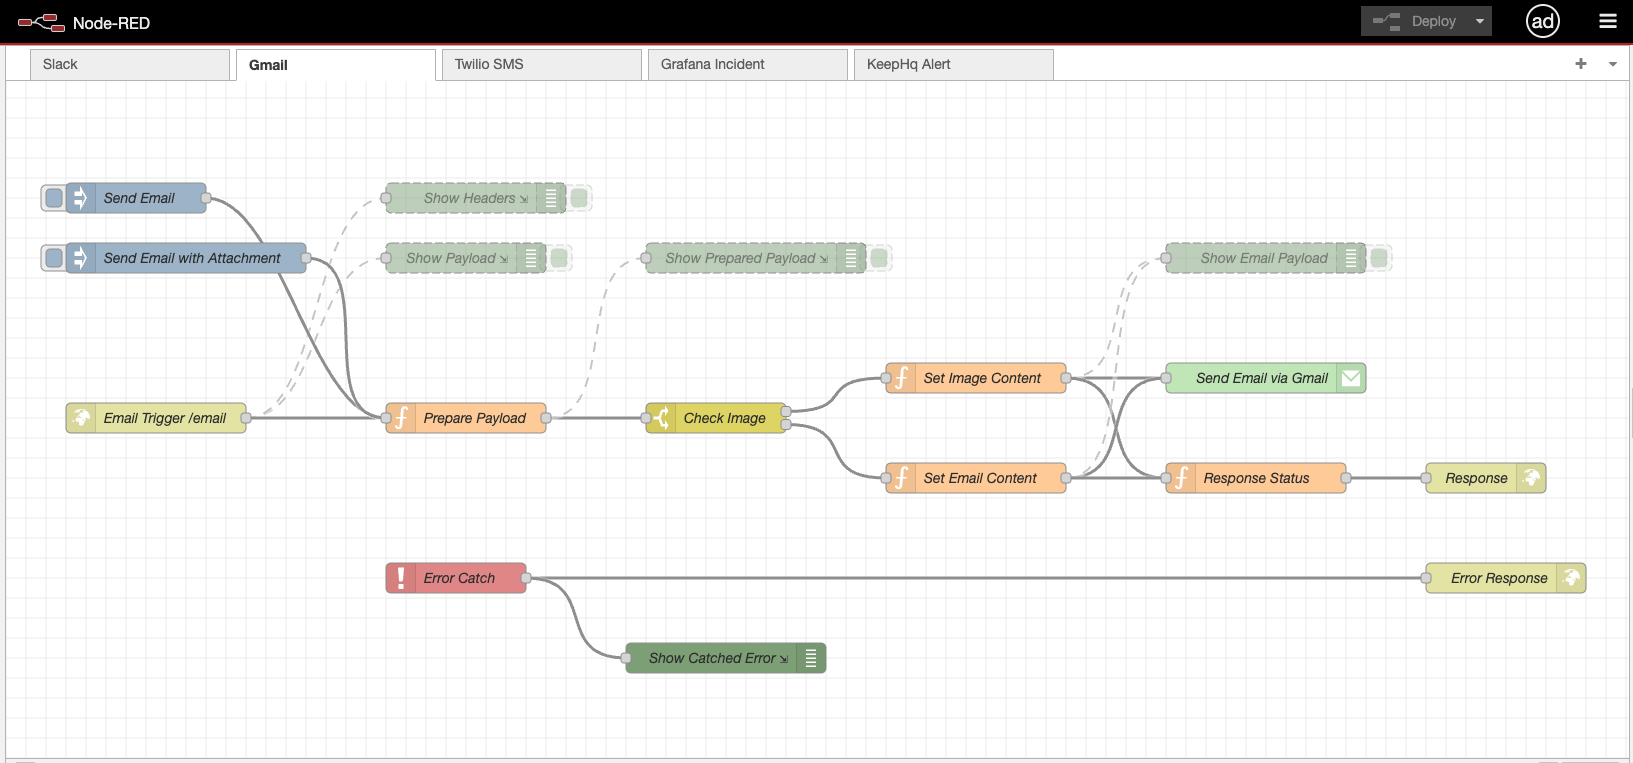Select the Show Email Payload node label
This screenshot has height=763, width=1633.
pos(1264,258)
